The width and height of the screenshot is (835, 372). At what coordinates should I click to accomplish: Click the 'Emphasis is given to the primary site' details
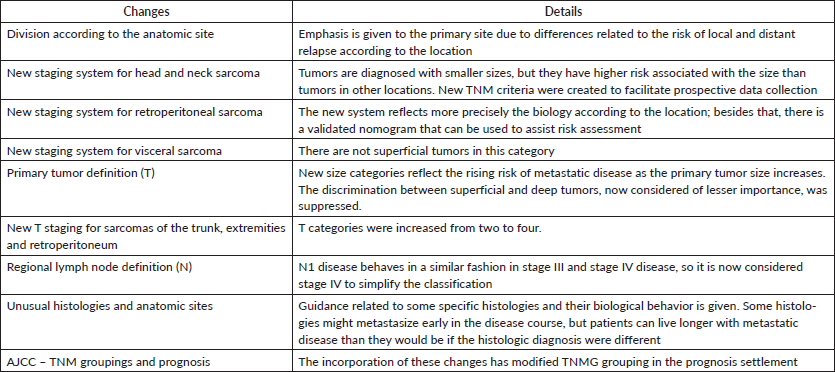[563, 43]
